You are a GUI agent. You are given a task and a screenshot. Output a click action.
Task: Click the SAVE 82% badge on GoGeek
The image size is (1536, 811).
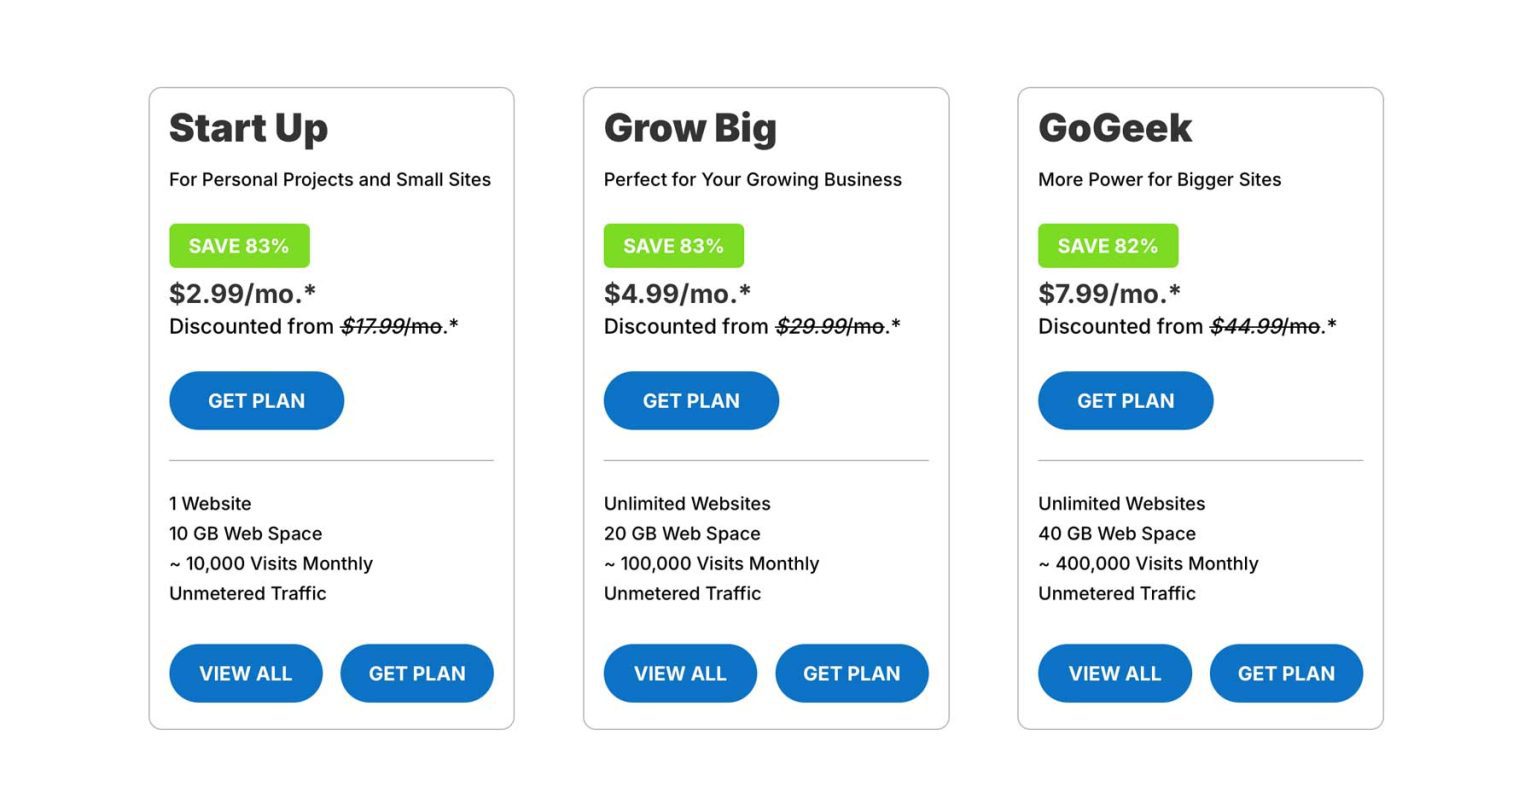click(1108, 245)
